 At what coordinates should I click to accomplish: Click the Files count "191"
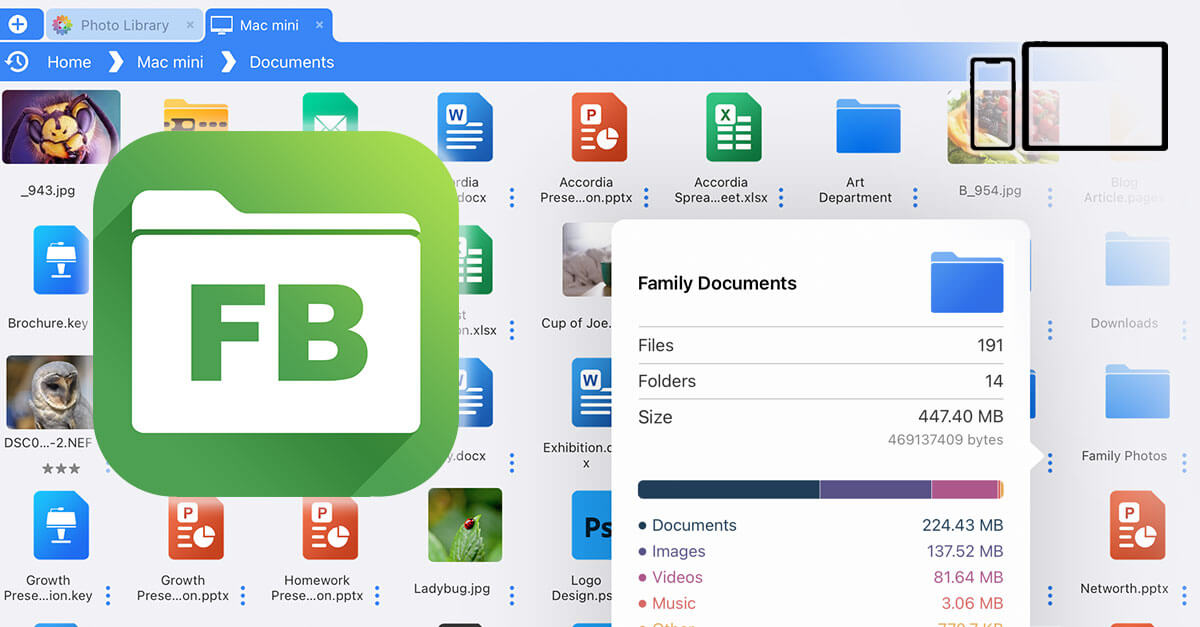990,345
